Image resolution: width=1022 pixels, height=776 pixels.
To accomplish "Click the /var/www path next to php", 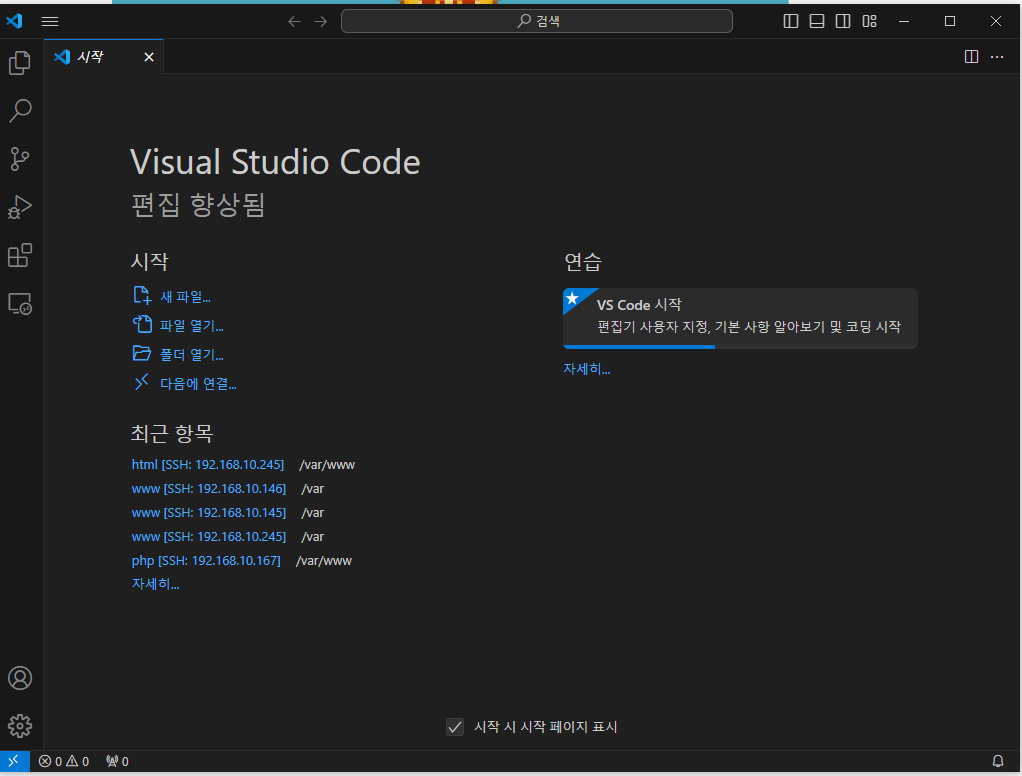I will [x=324, y=561].
